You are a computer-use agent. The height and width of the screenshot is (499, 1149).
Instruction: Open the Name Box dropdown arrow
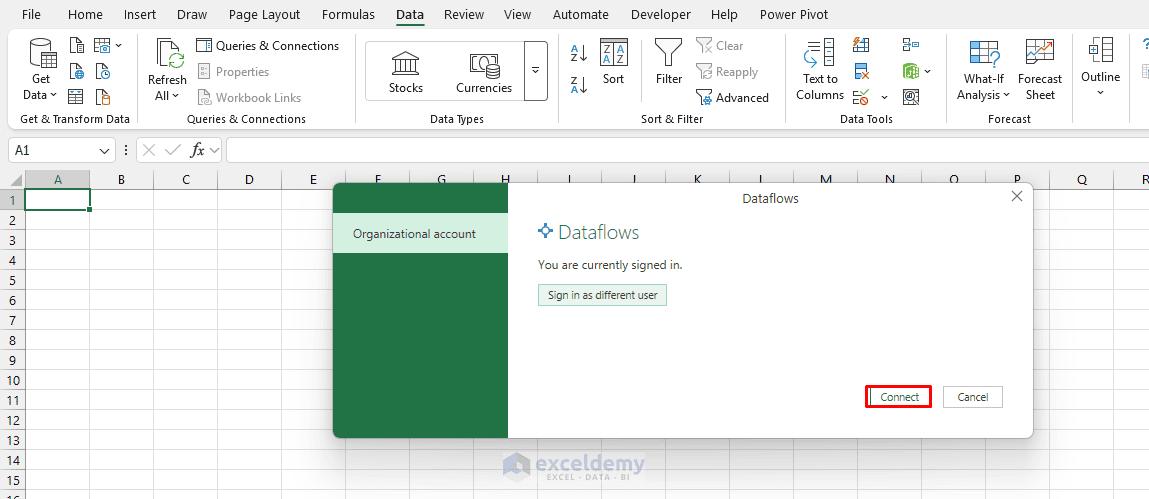point(103,150)
